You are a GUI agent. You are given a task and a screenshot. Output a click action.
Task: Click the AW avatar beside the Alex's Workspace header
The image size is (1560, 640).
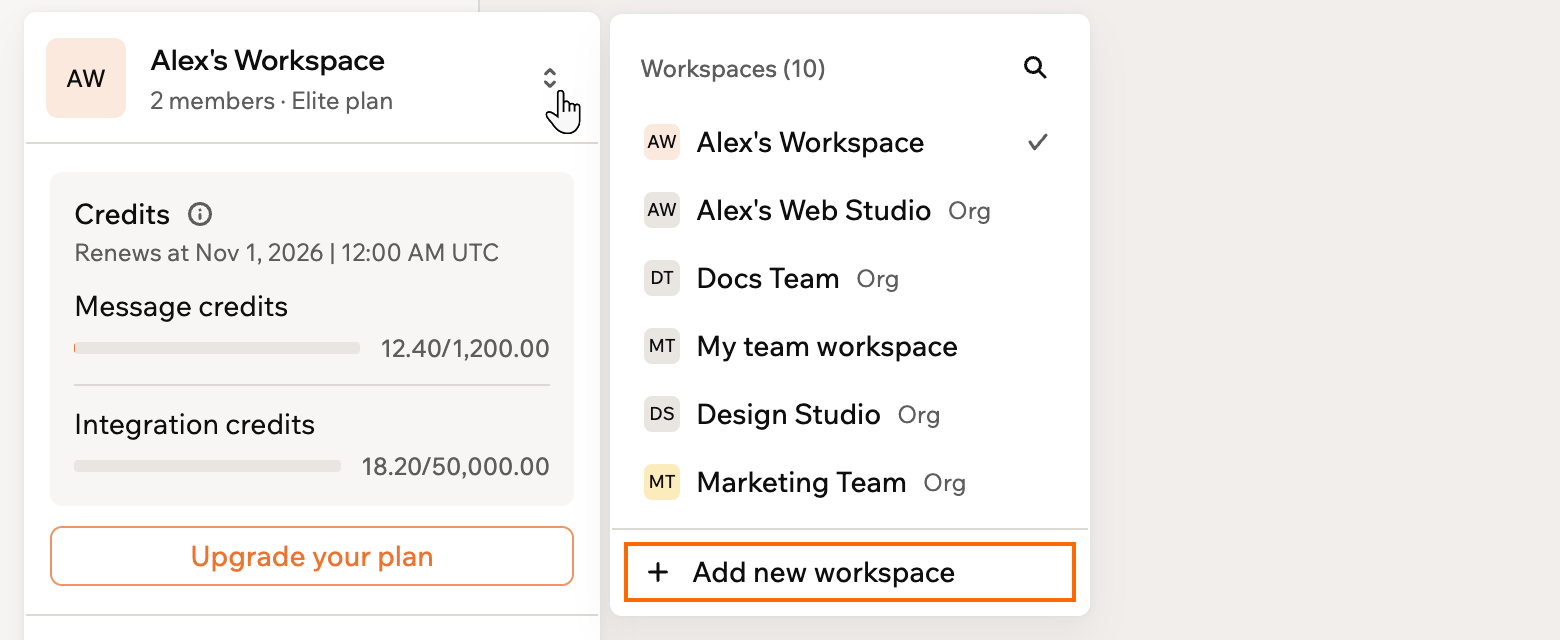click(86, 78)
